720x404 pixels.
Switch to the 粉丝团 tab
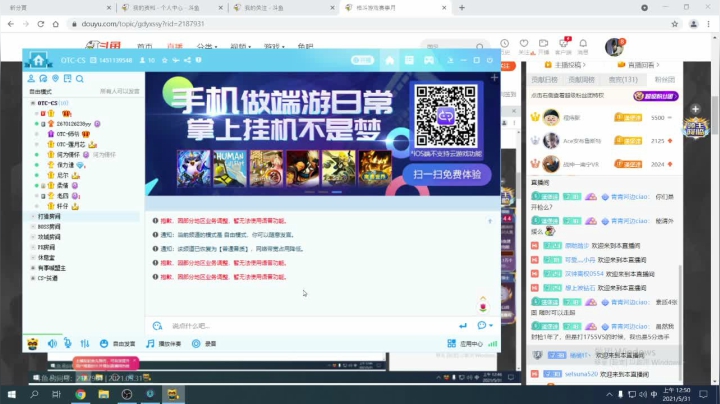(x=664, y=79)
